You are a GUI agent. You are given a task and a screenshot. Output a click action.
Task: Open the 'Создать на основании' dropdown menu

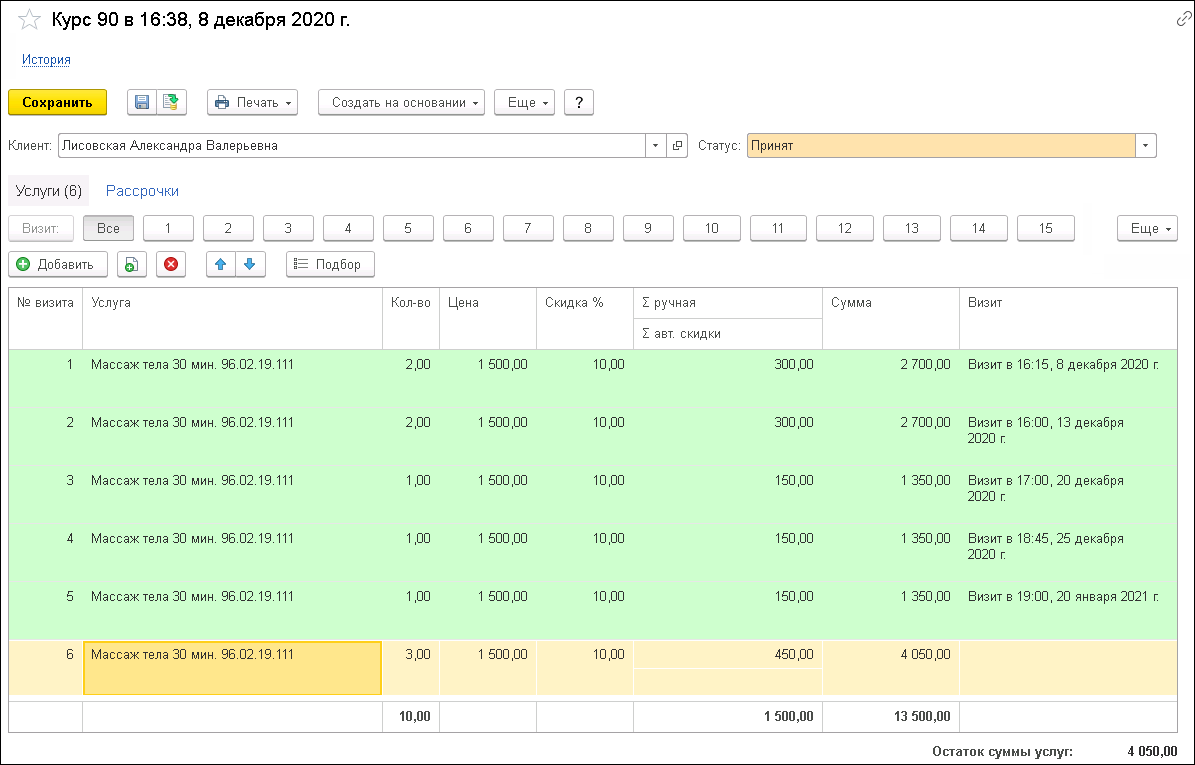pyautogui.click(x=401, y=102)
